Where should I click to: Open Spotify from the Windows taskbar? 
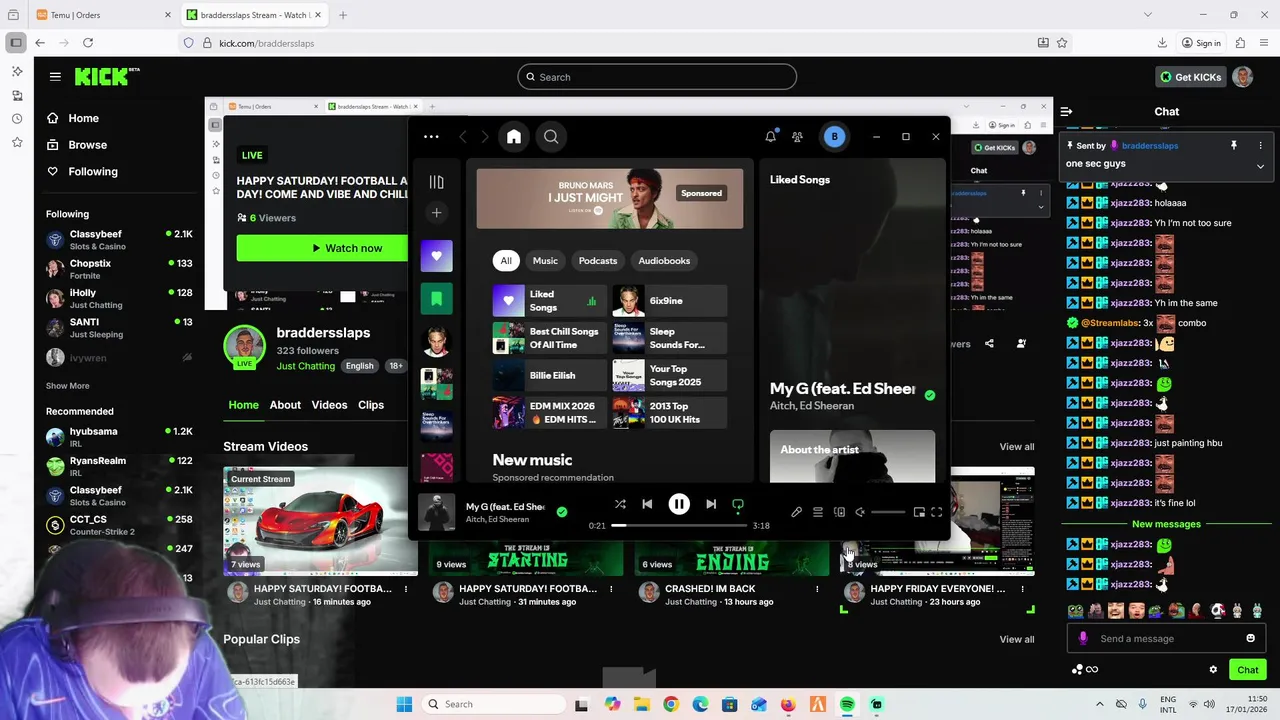tap(847, 704)
